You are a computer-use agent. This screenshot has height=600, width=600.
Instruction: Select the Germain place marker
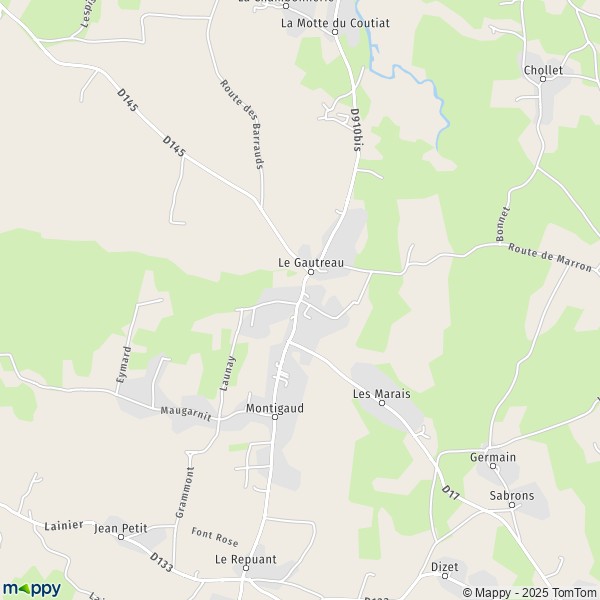pyautogui.click(x=493, y=466)
